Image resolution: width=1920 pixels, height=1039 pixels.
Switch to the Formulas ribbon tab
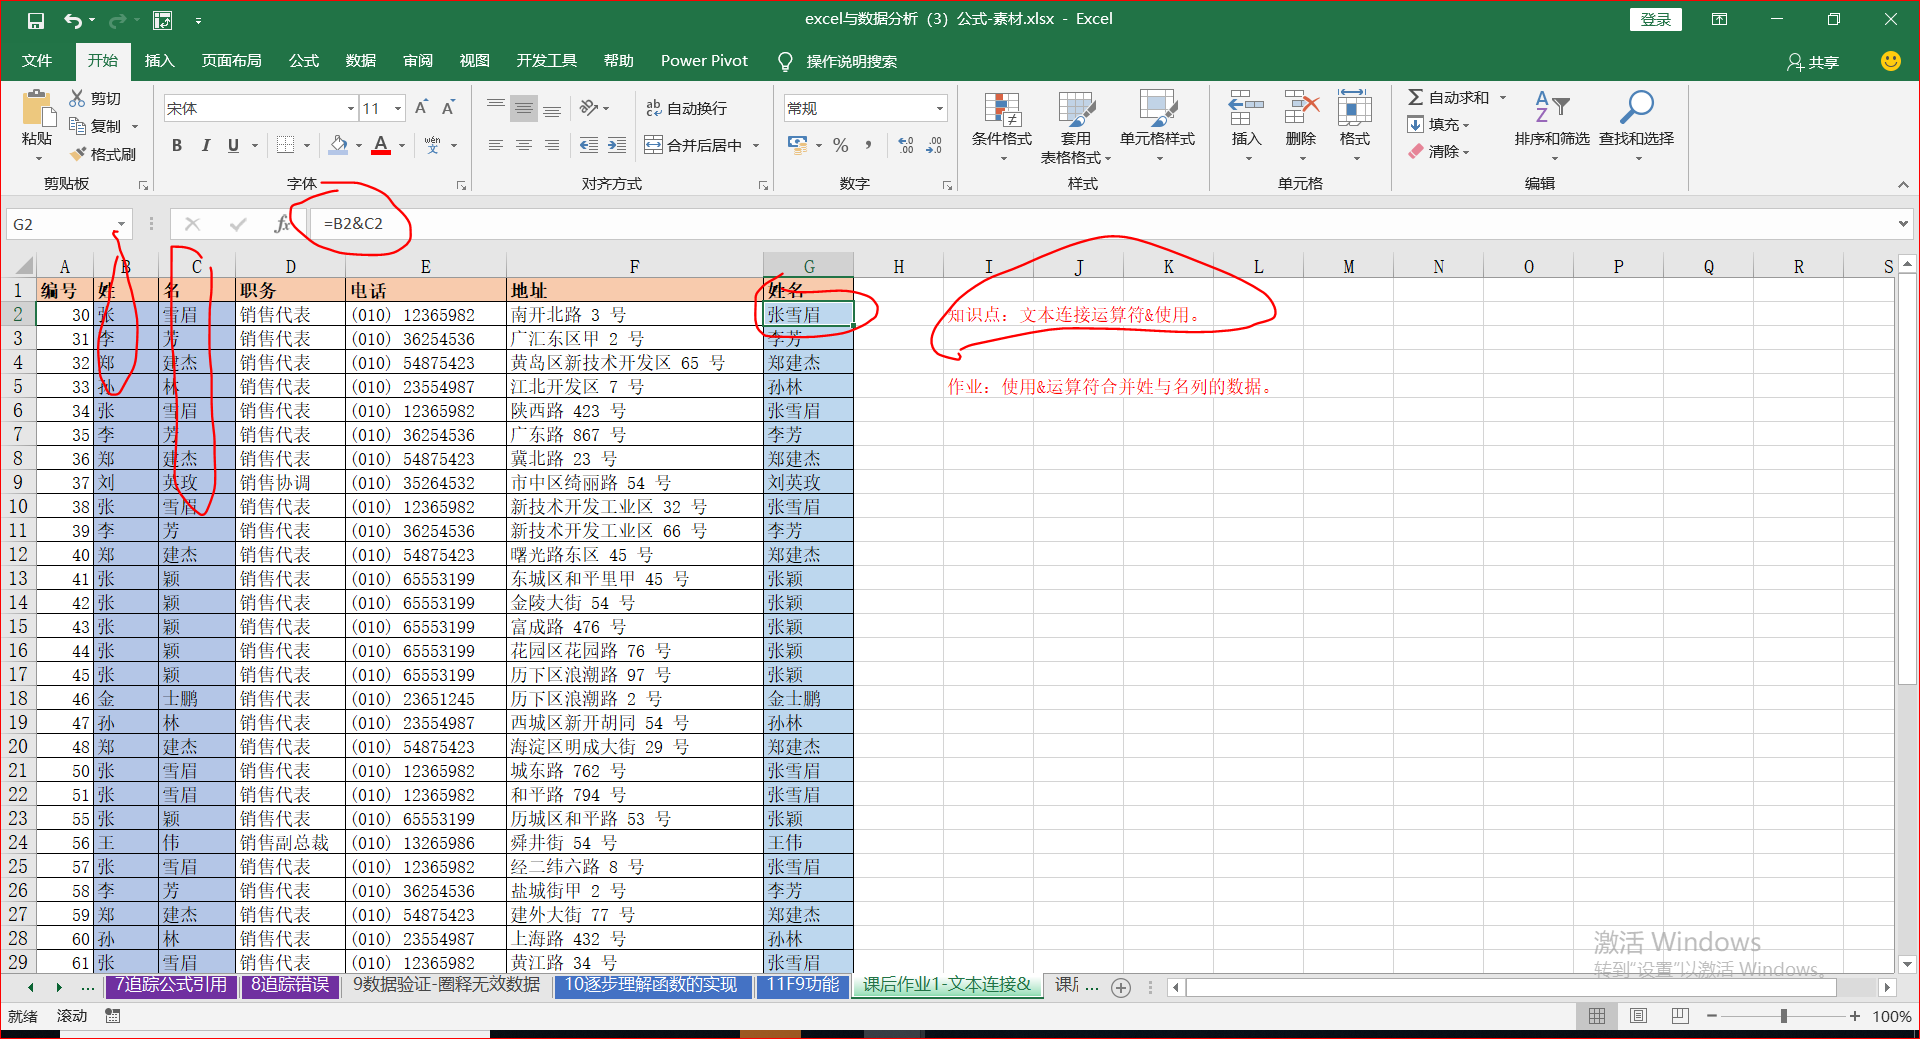point(304,61)
